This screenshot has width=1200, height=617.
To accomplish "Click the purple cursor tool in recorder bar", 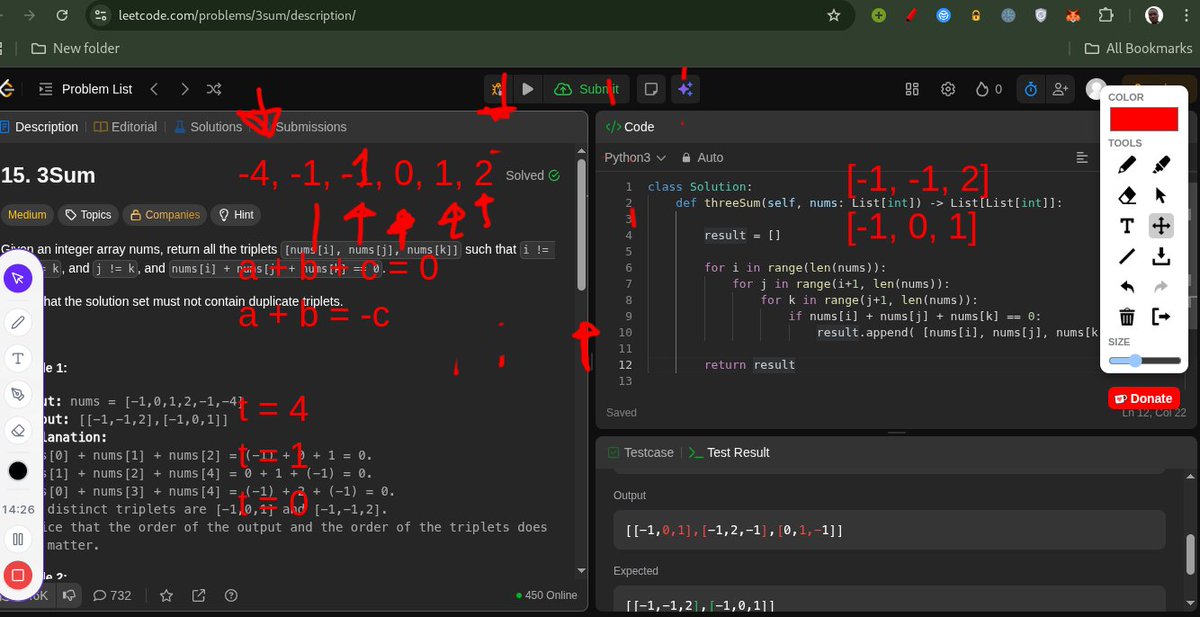I will tap(17, 278).
